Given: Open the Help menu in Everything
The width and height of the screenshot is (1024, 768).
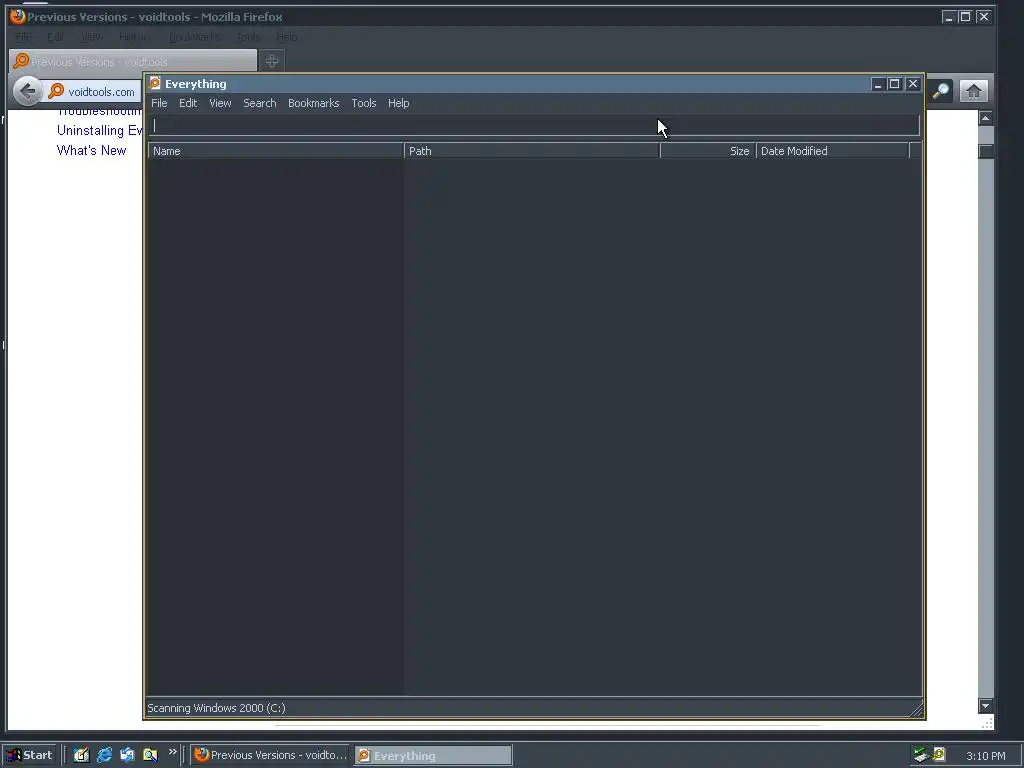Looking at the screenshot, I should [398, 103].
